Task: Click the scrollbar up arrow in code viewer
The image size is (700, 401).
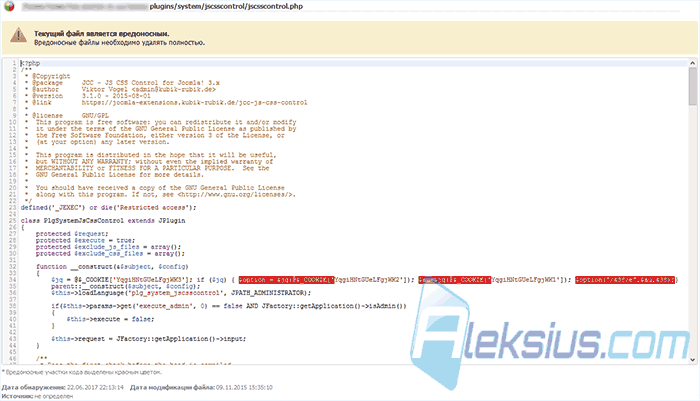Action: [x=692, y=63]
